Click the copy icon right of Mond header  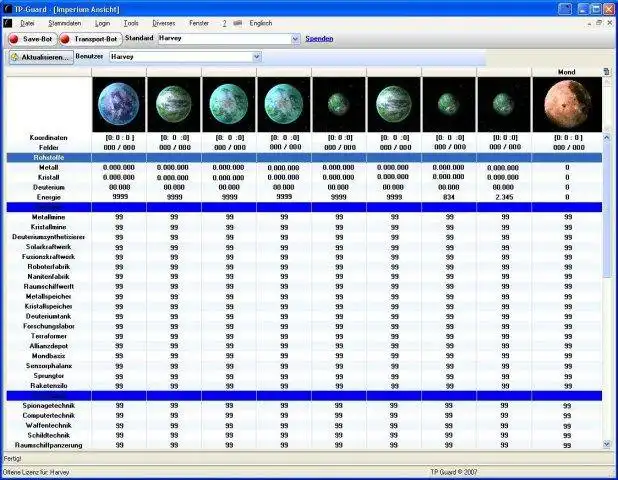click(606, 72)
